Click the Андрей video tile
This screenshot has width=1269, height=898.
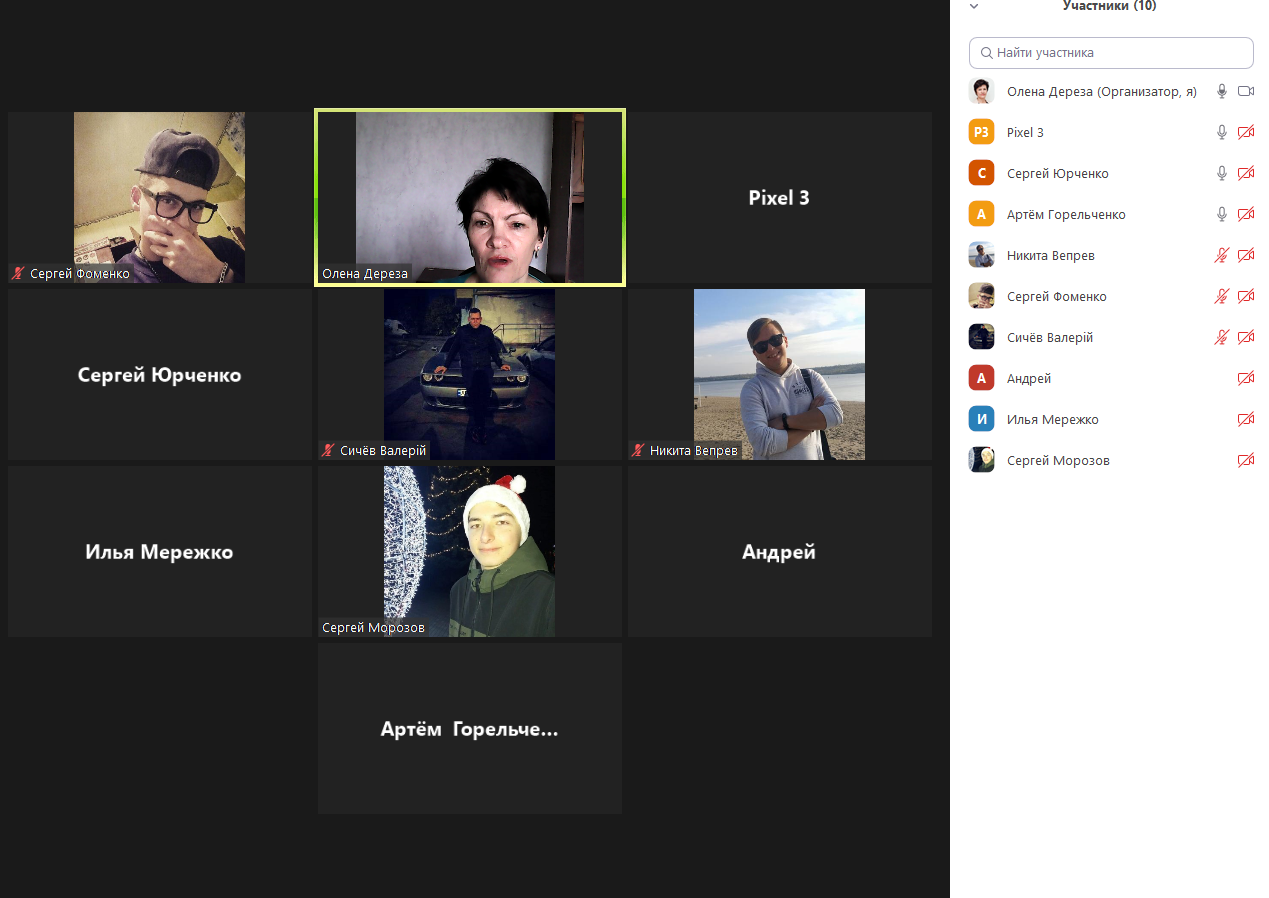click(x=780, y=552)
